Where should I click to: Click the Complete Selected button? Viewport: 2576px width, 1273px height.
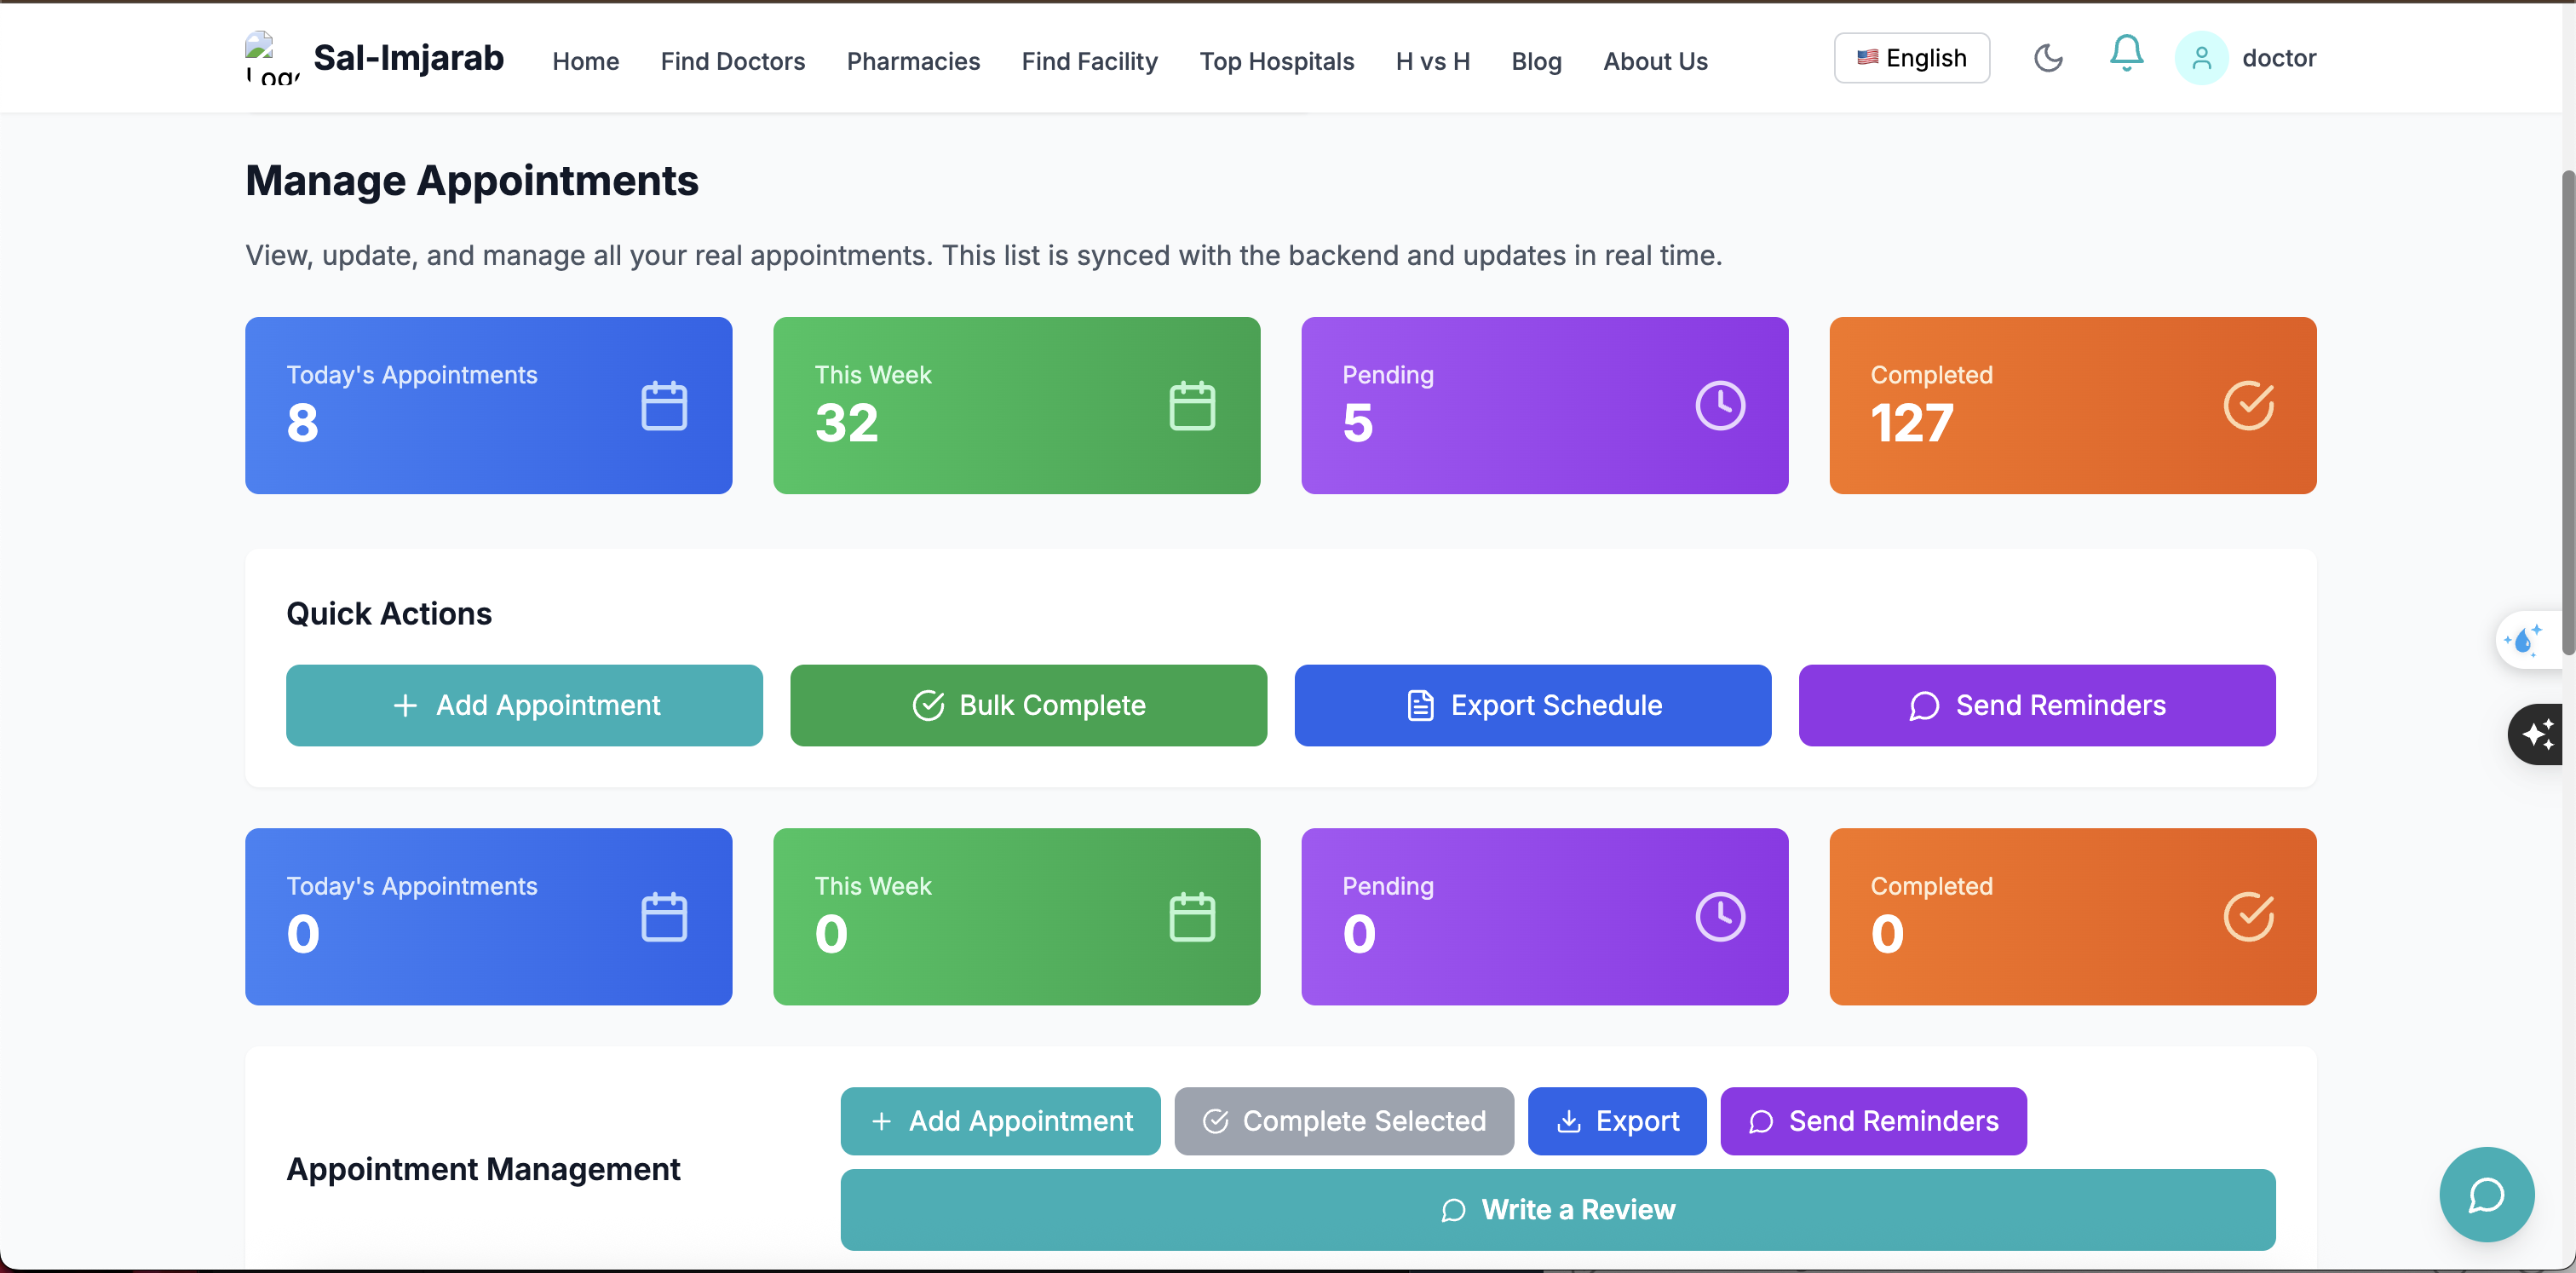point(1343,1121)
